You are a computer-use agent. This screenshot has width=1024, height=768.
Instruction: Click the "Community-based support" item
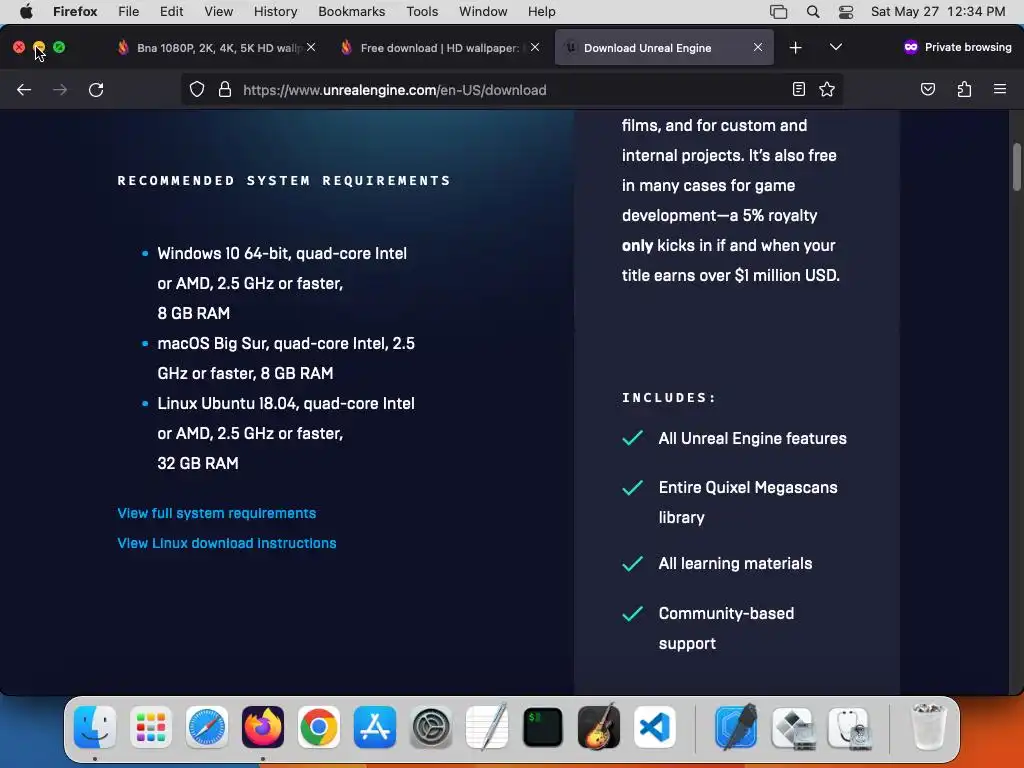point(726,628)
